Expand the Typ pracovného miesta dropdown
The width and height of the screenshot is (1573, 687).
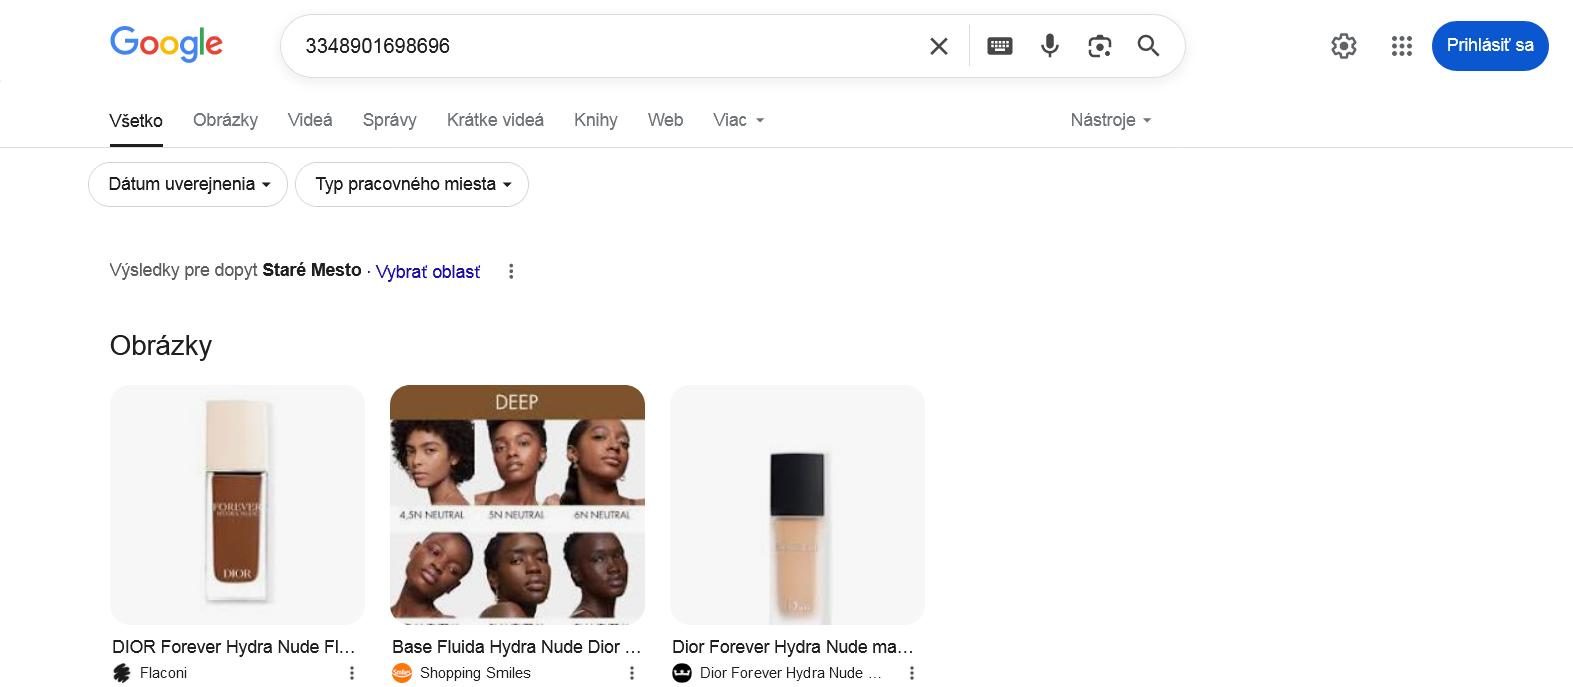click(412, 184)
